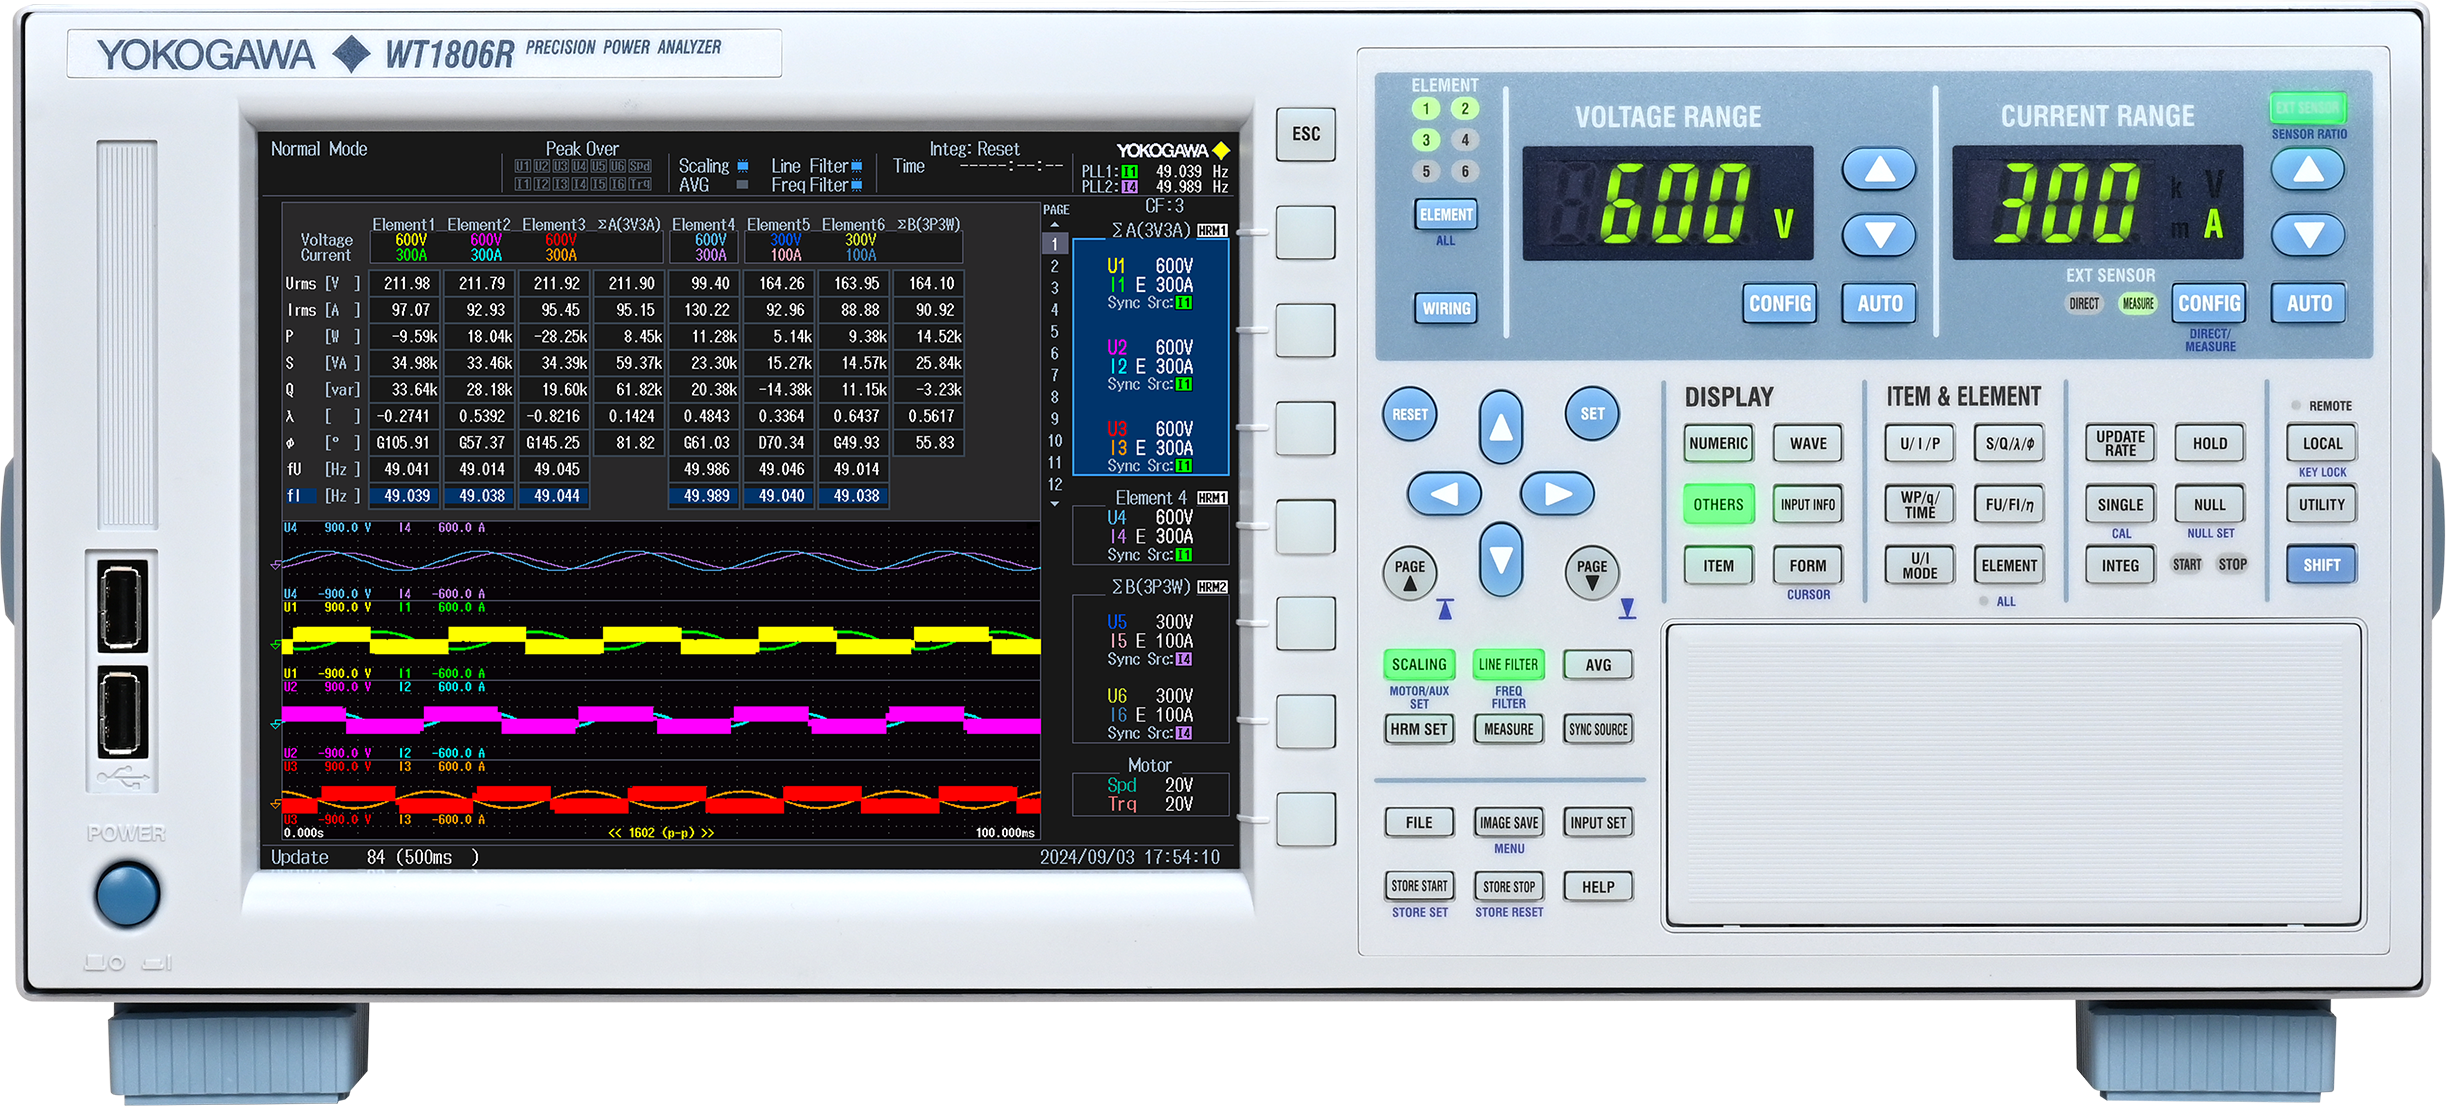Select element indicator 5
Viewport: 2446px width, 1106px height.
click(x=1426, y=171)
